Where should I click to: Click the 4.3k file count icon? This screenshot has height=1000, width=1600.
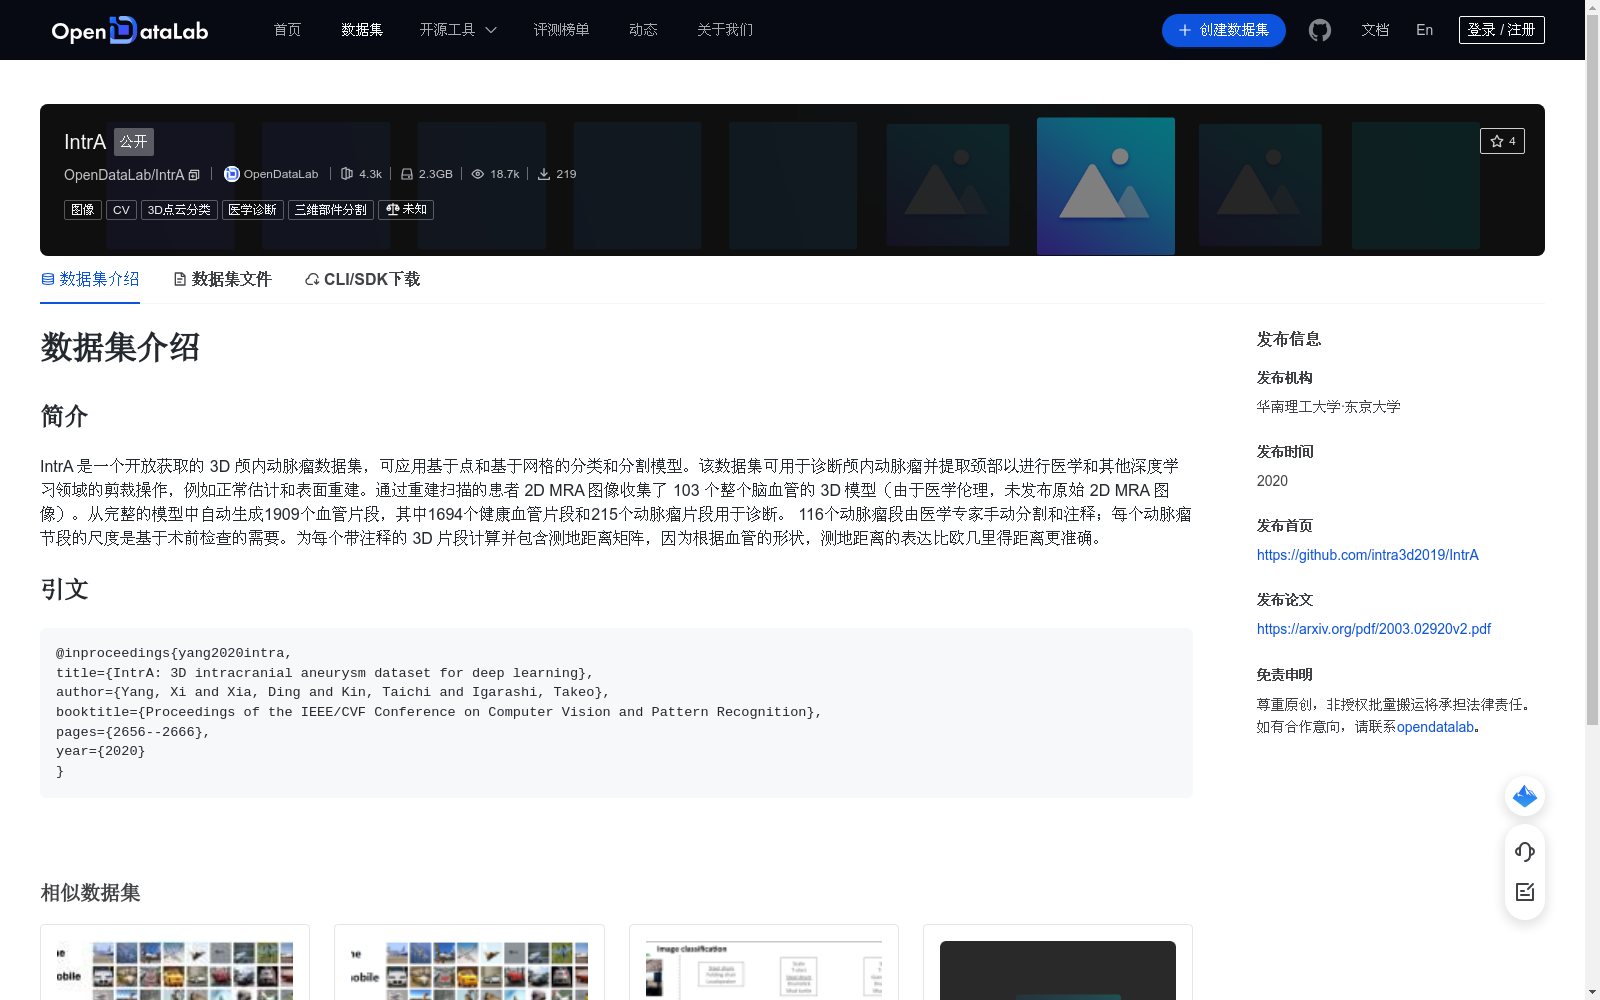pyautogui.click(x=347, y=174)
